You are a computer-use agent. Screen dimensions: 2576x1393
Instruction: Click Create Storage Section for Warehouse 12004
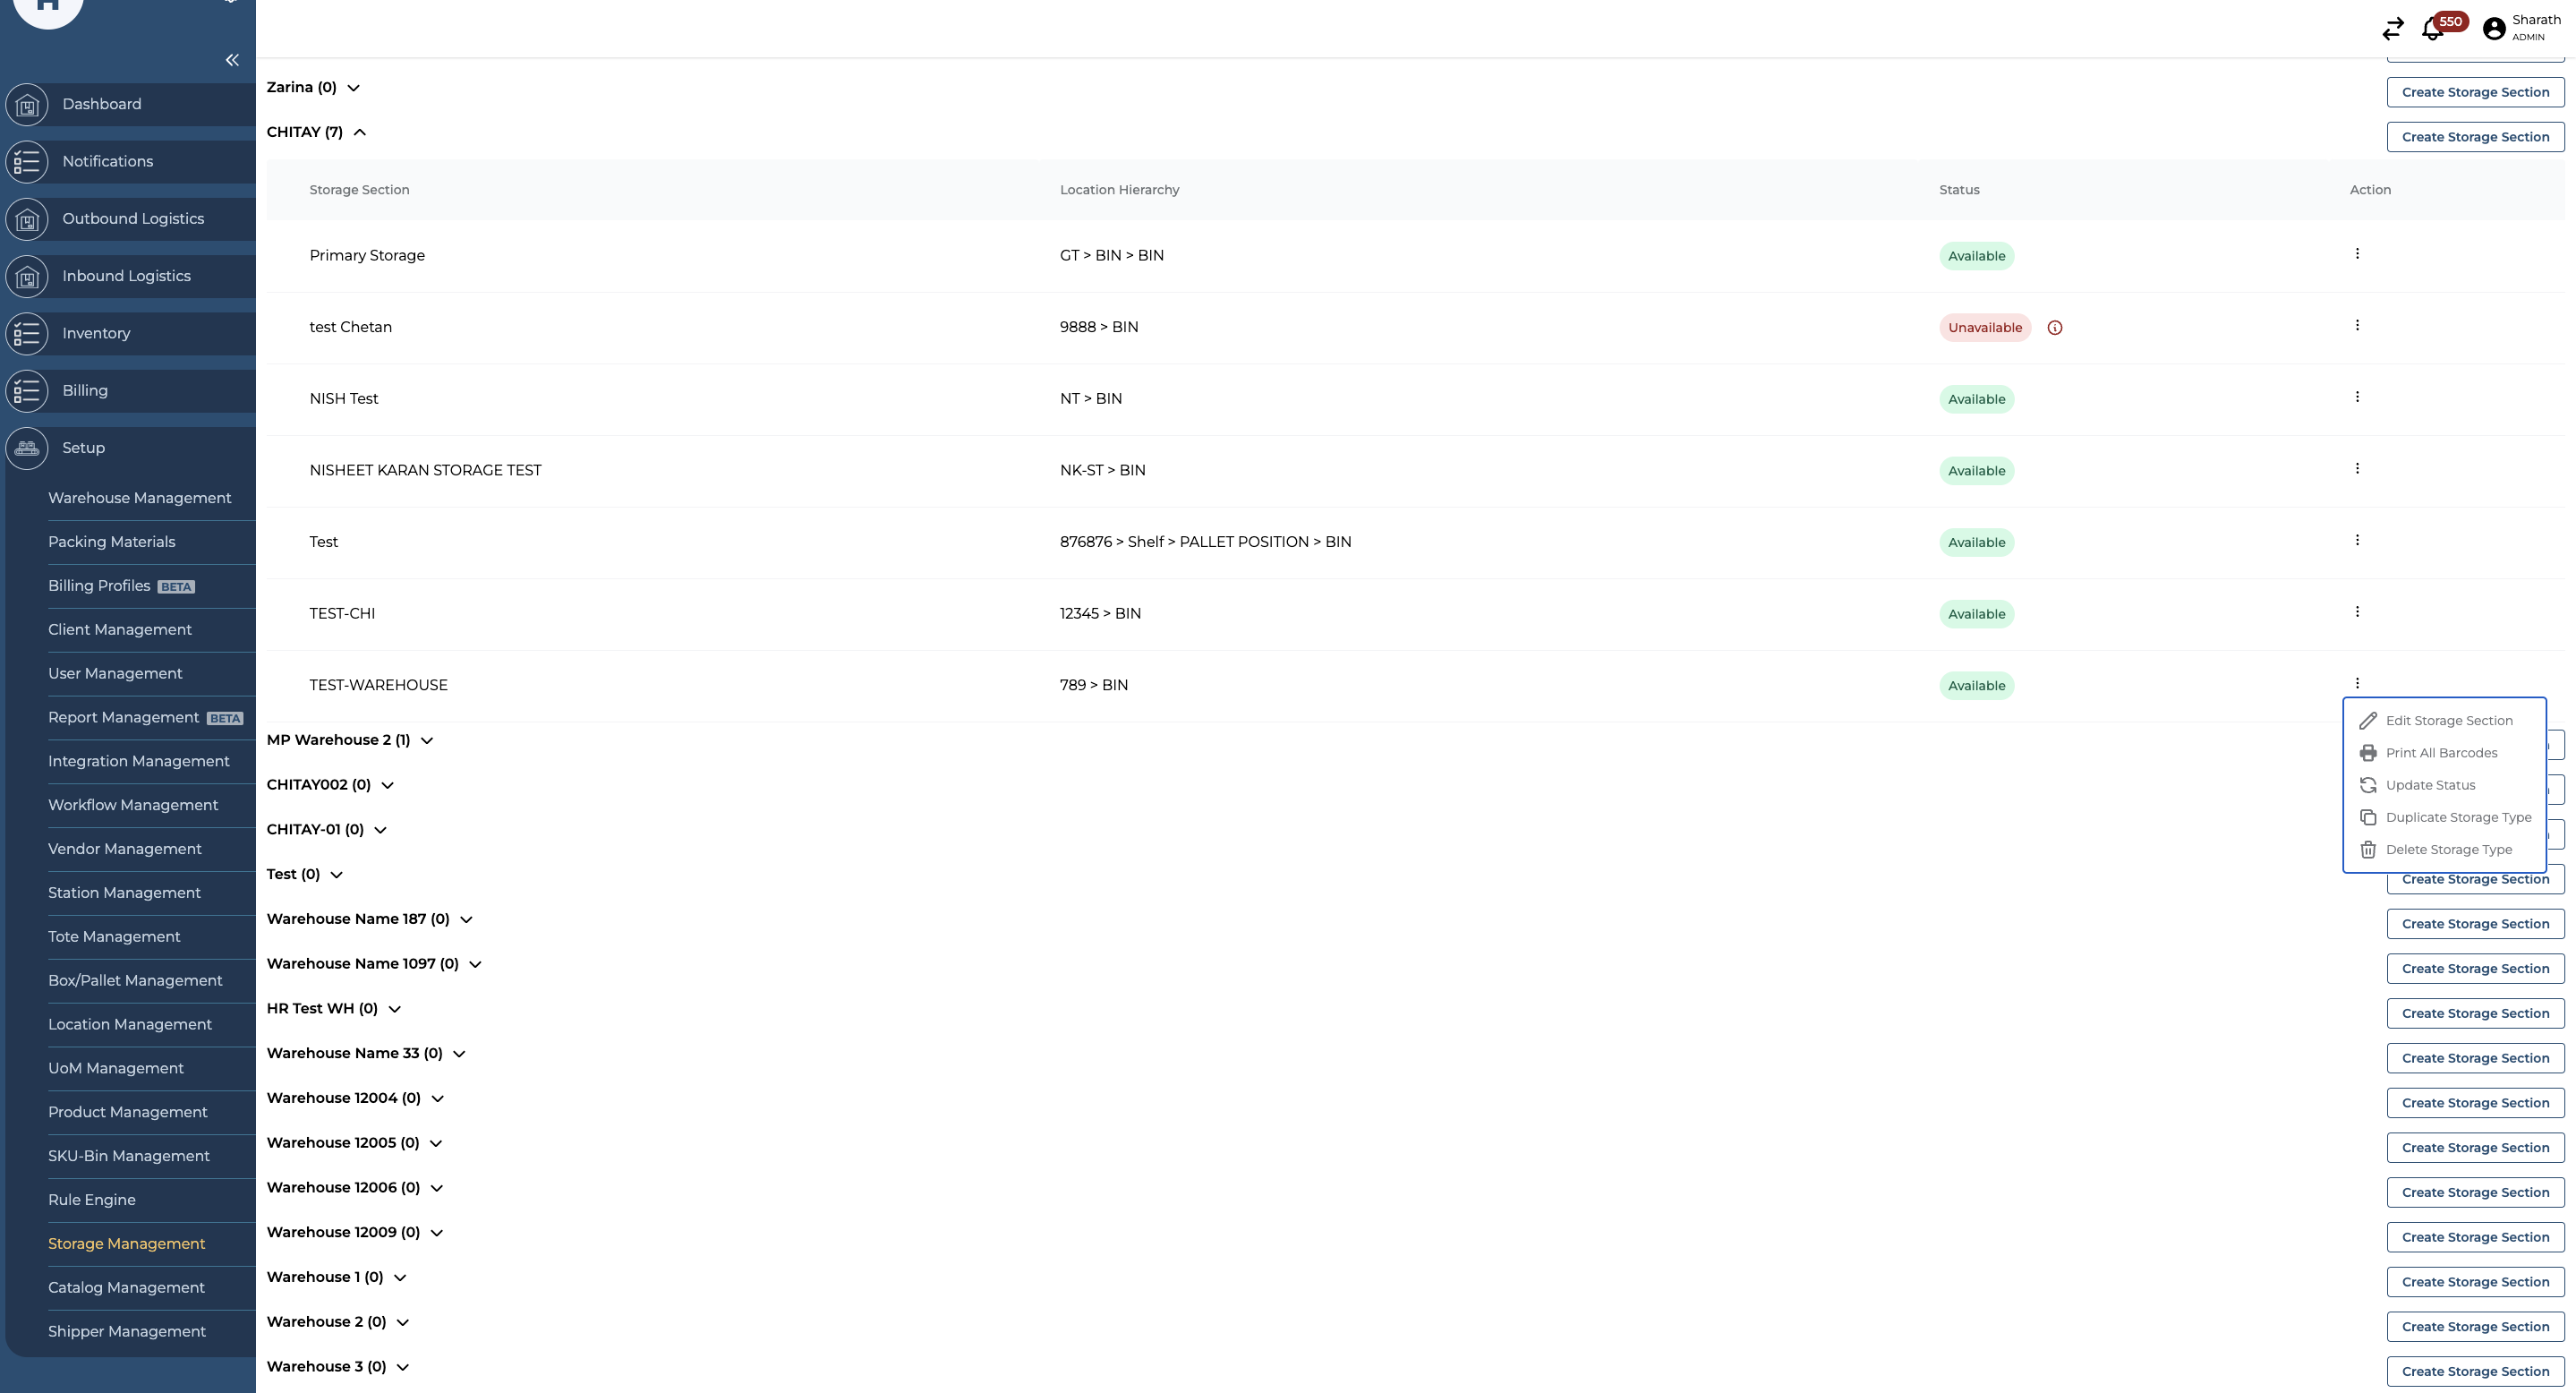pos(2475,1103)
